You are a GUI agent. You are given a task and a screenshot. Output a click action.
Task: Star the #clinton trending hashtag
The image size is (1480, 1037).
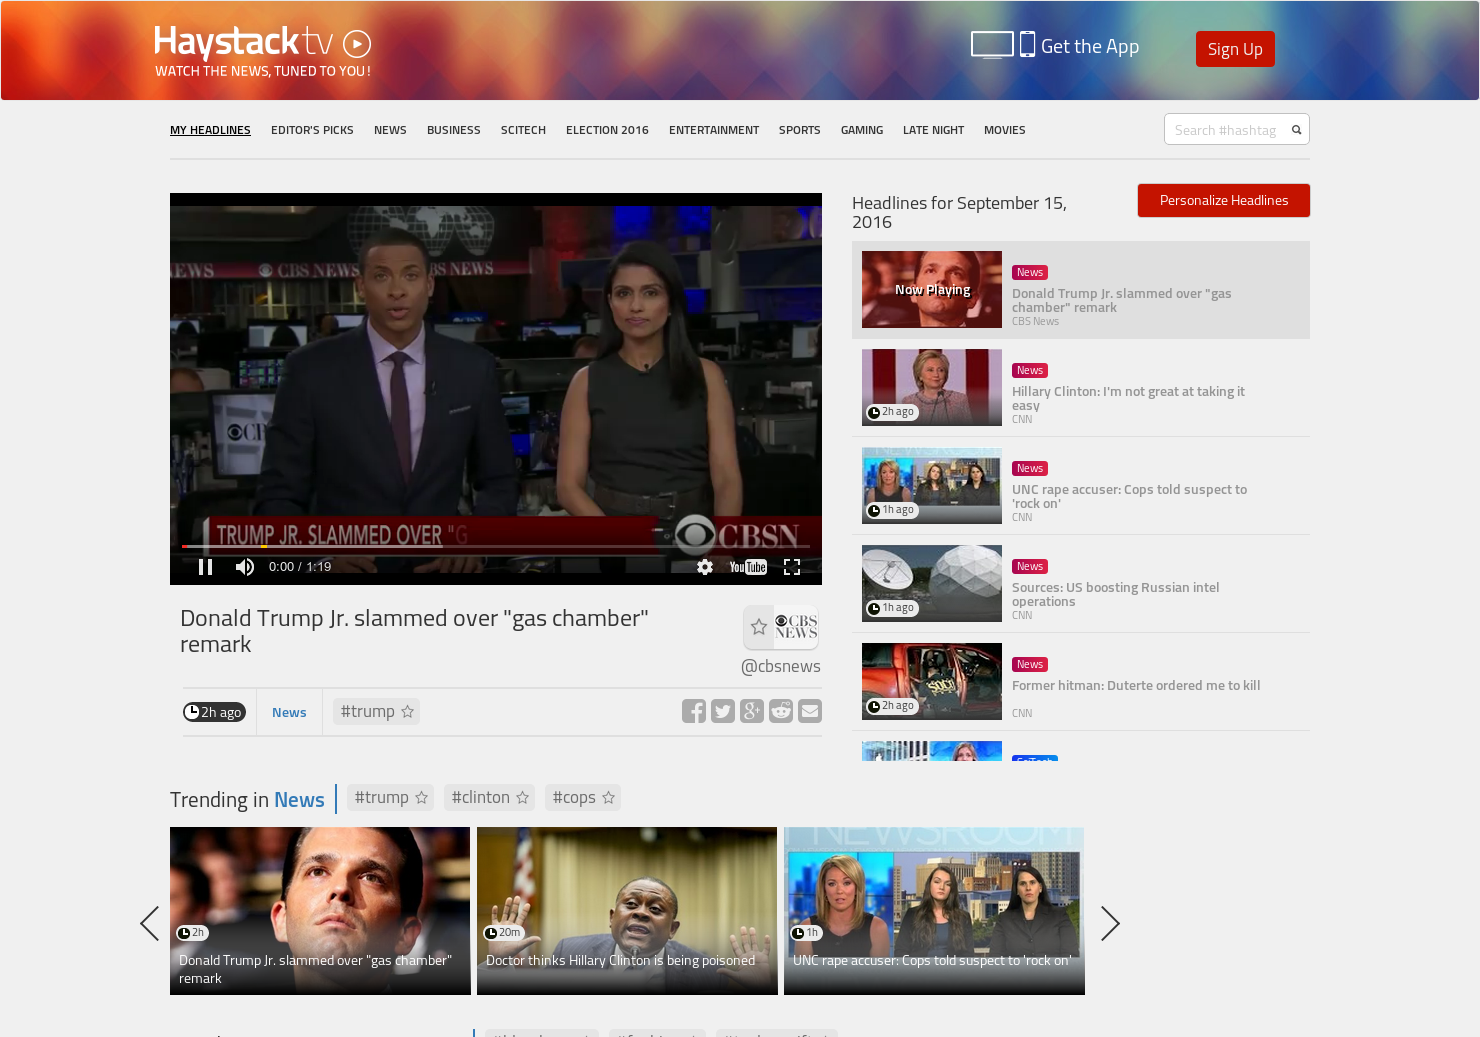[522, 797]
